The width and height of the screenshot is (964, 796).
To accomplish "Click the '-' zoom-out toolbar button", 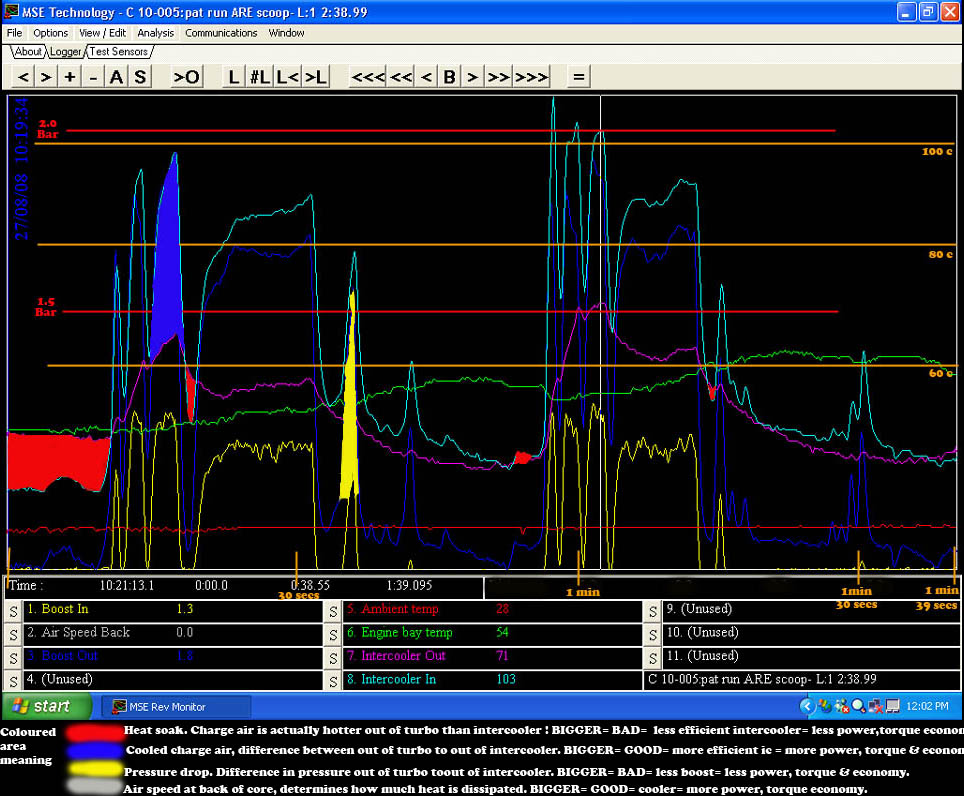I will pyautogui.click(x=93, y=77).
